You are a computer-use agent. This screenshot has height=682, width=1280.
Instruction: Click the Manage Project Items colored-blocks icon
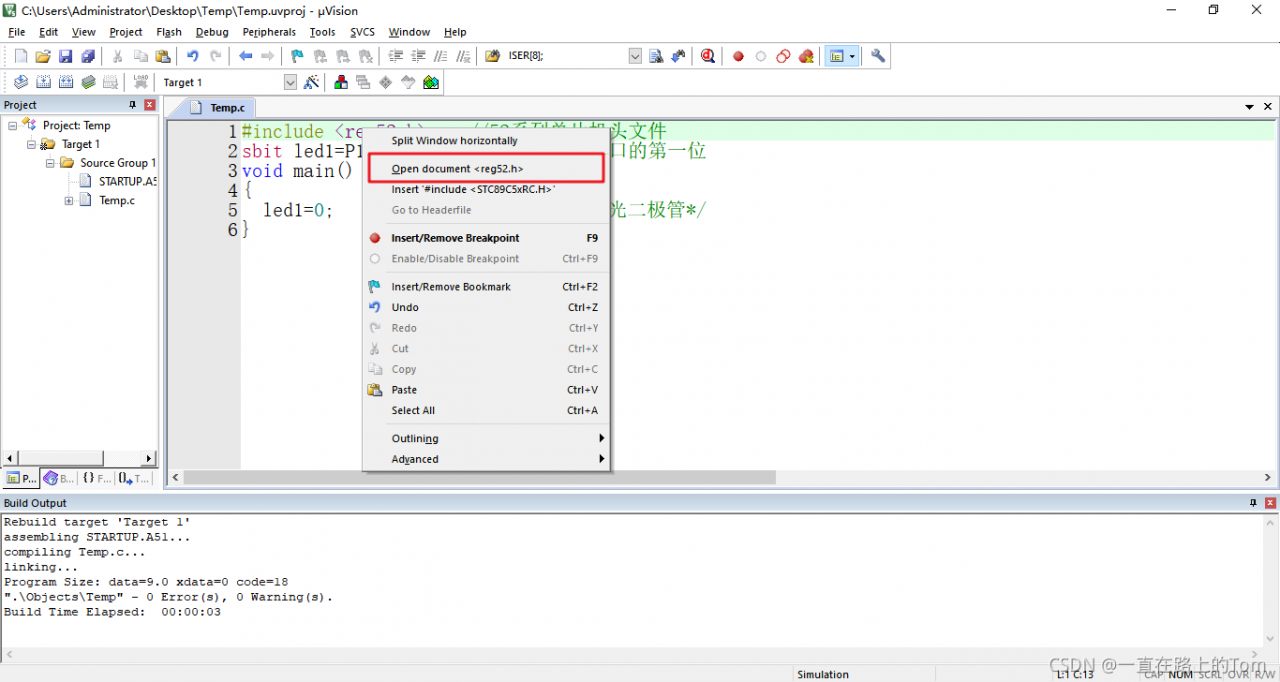[342, 83]
